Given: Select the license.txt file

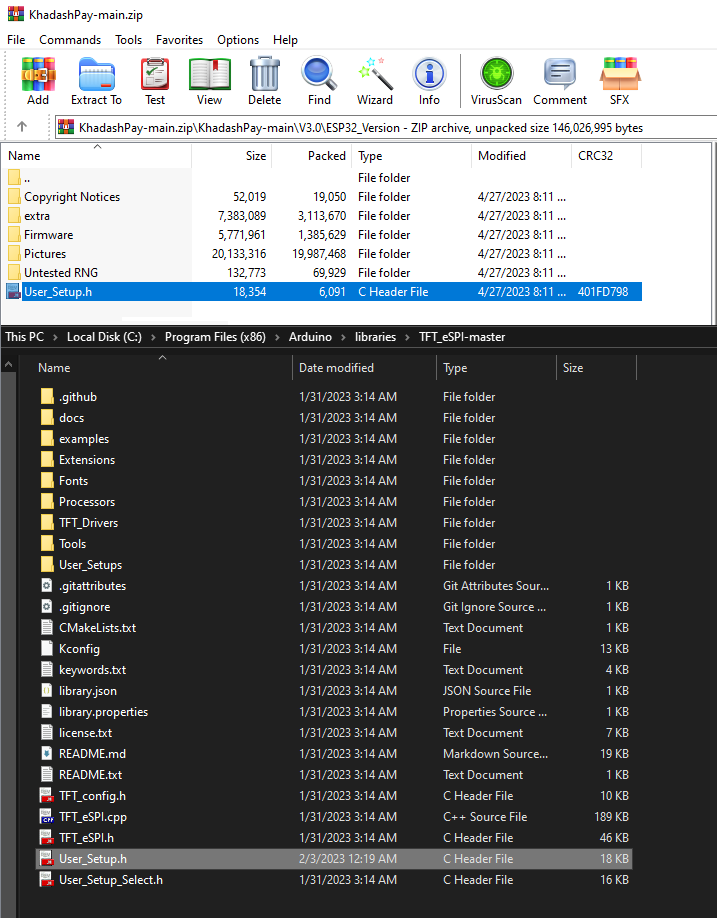Looking at the screenshot, I should (334, 732).
